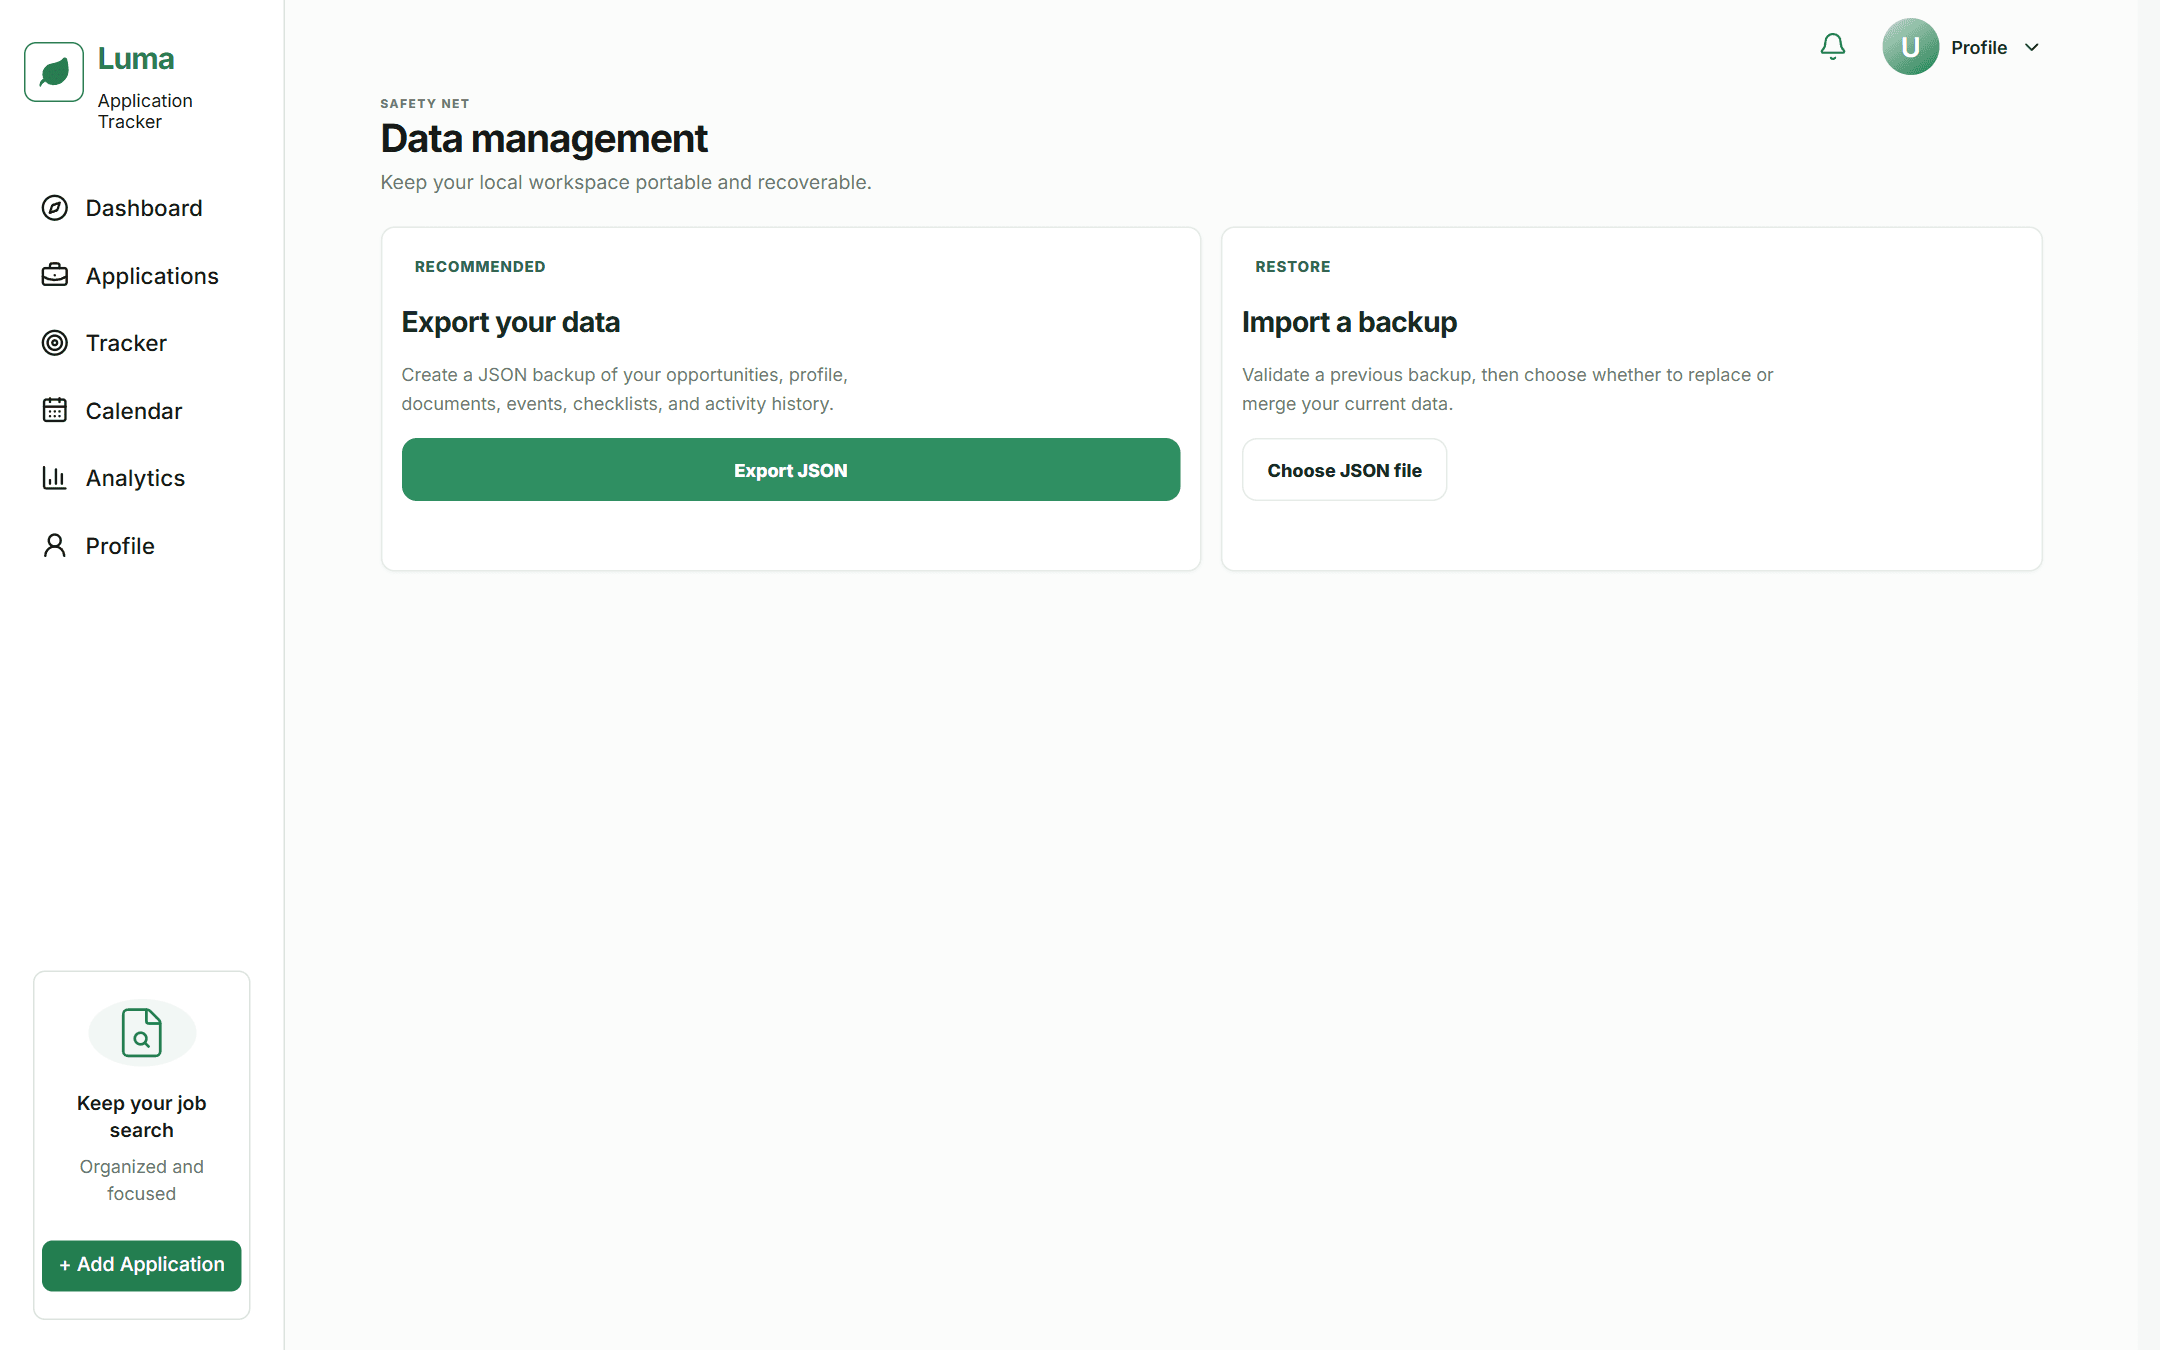Click the Export JSON button
The image size is (2160, 1350).
point(791,470)
